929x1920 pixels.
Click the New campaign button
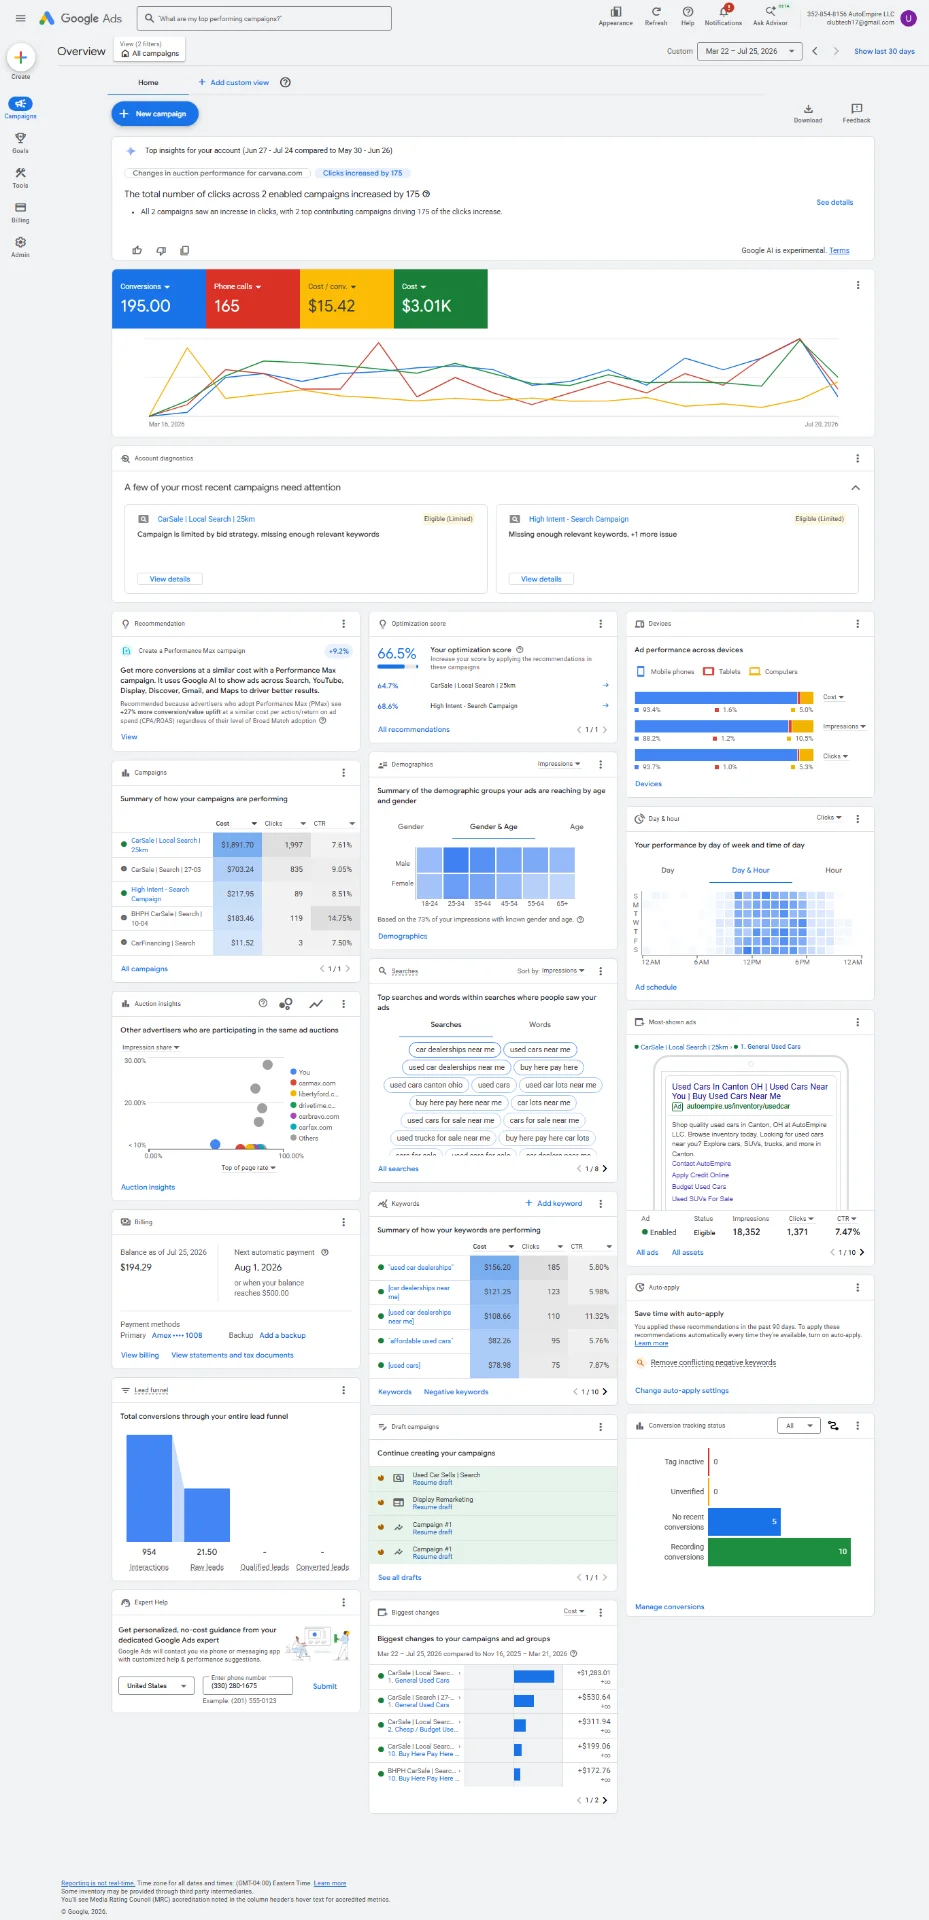pyautogui.click(x=155, y=114)
